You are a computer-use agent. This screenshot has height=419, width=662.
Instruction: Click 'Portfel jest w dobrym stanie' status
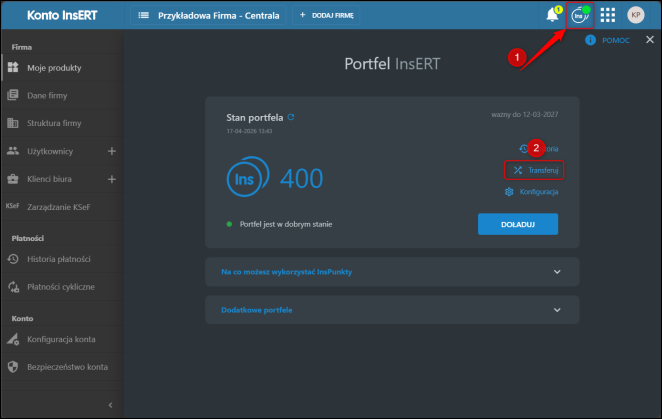(x=286, y=224)
